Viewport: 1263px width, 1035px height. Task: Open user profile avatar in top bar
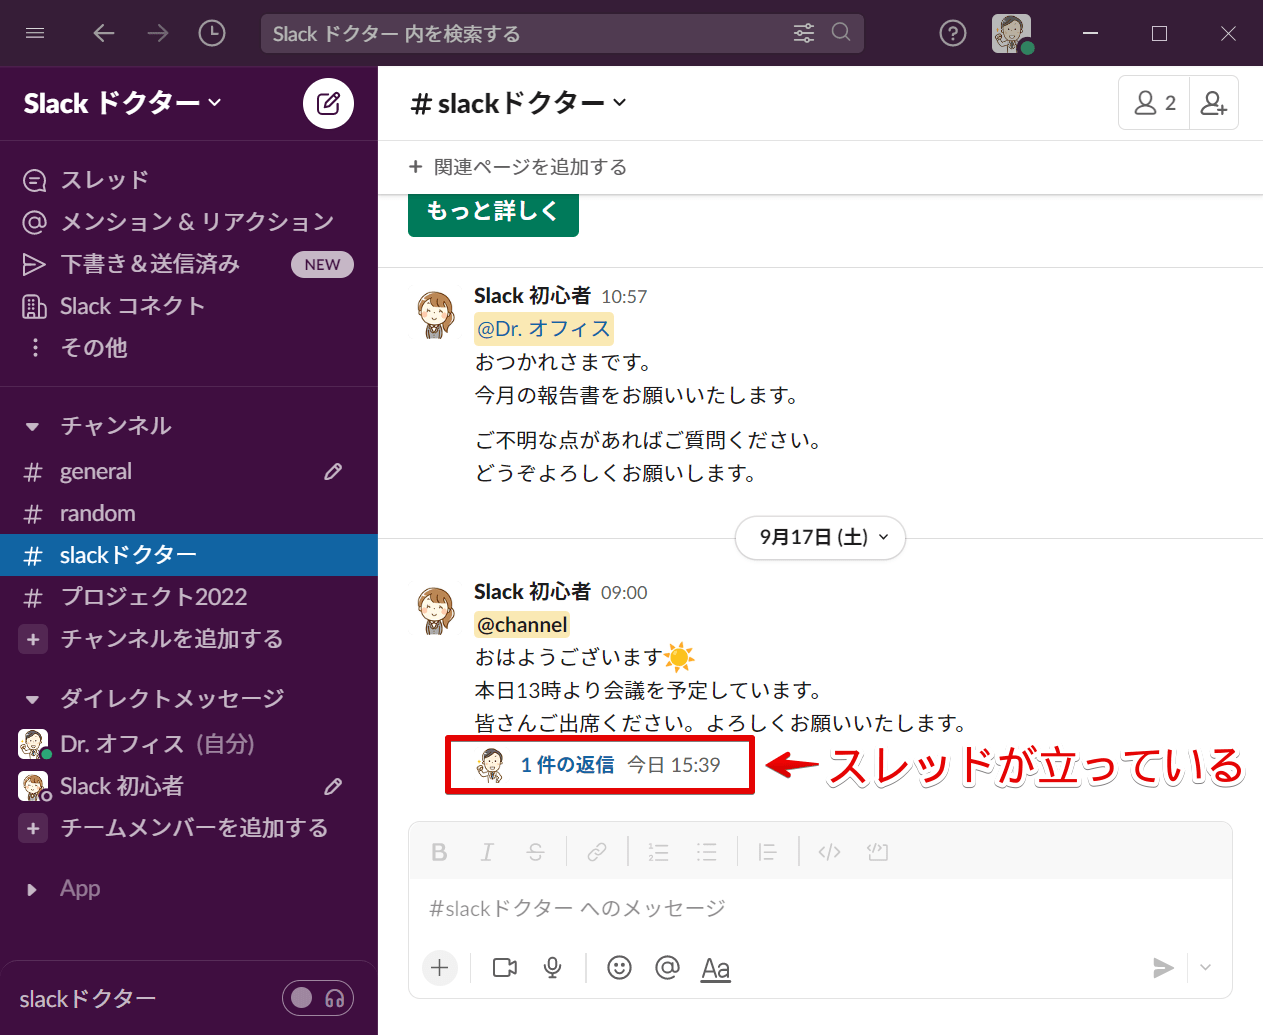tap(1012, 33)
